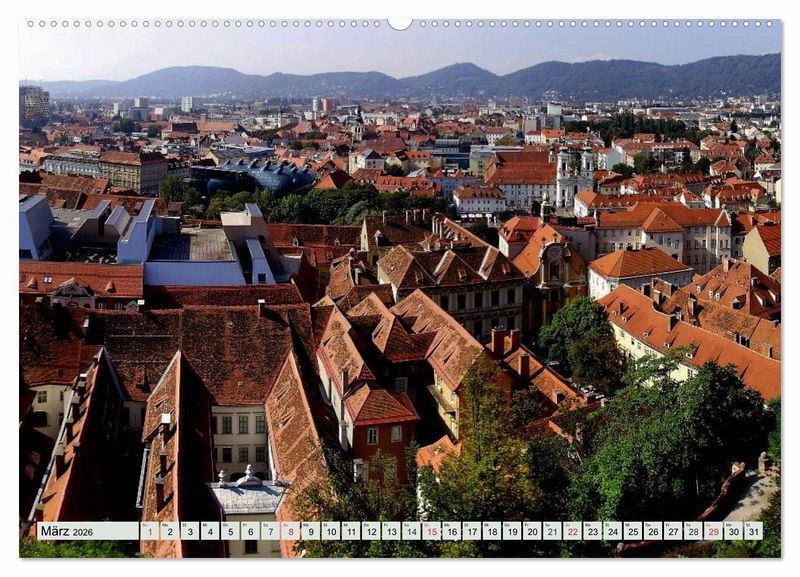Select day 25 in the calendar strip
Viewport: 800px width, 577px height.
[x=633, y=531]
